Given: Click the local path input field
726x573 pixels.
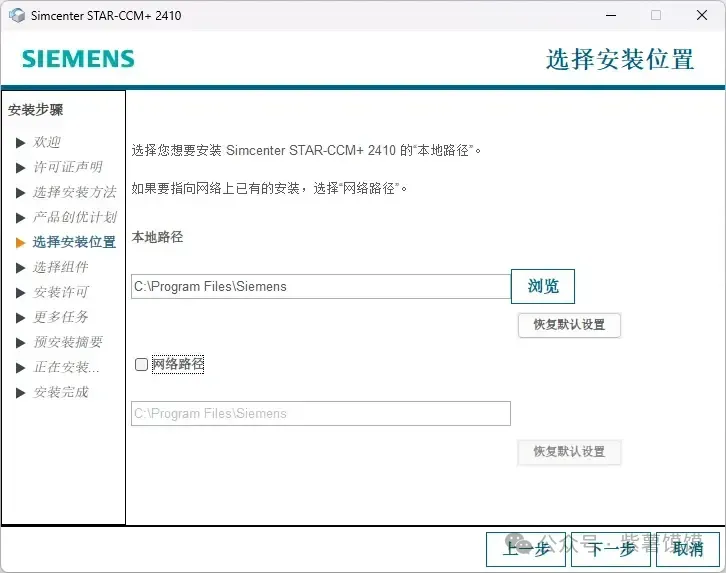Looking at the screenshot, I should (x=320, y=286).
